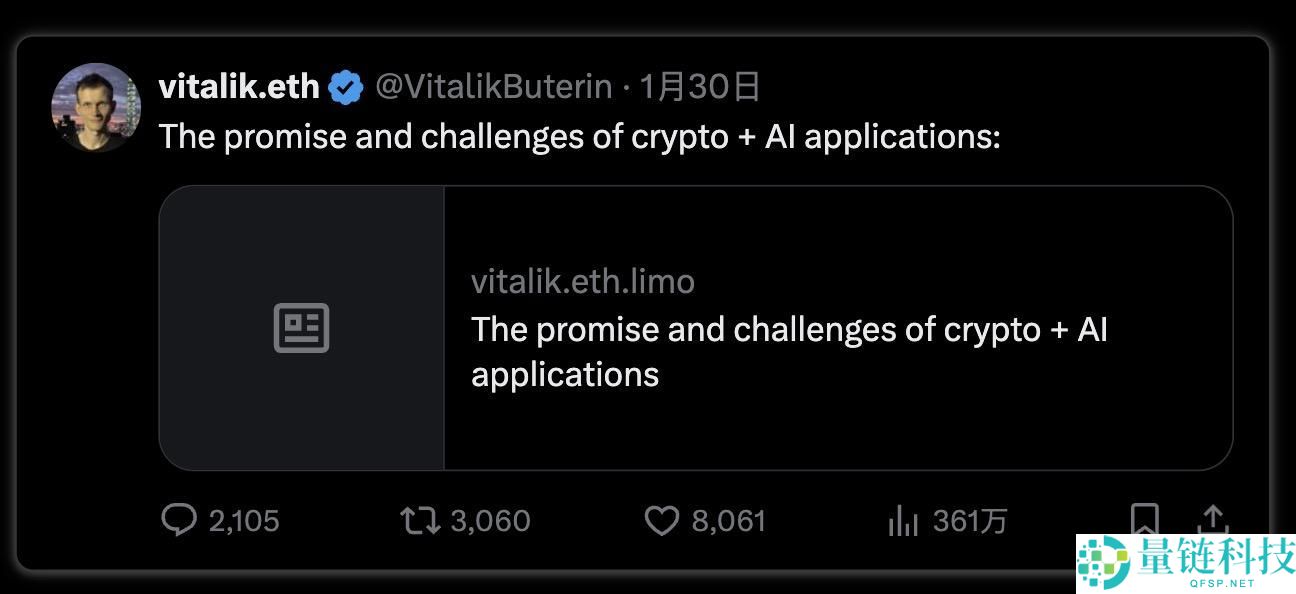1296x594 pixels.
Task: Click the 361万 views count
Action: pyautogui.click(x=970, y=521)
